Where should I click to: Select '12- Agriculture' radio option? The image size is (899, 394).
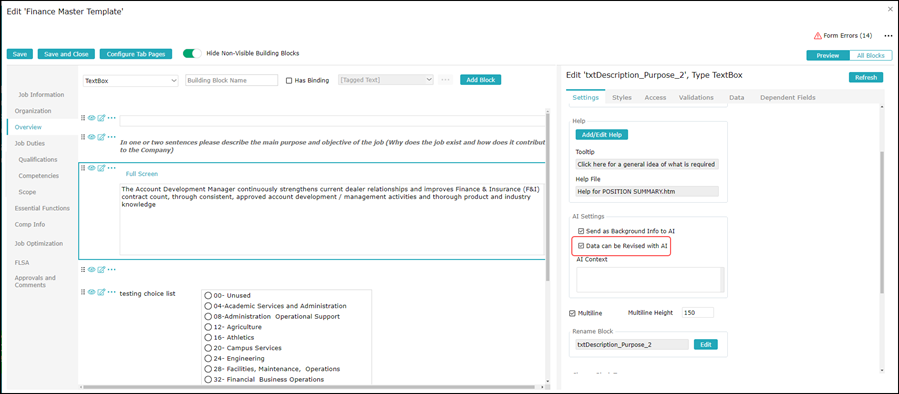pyautogui.click(x=208, y=327)
